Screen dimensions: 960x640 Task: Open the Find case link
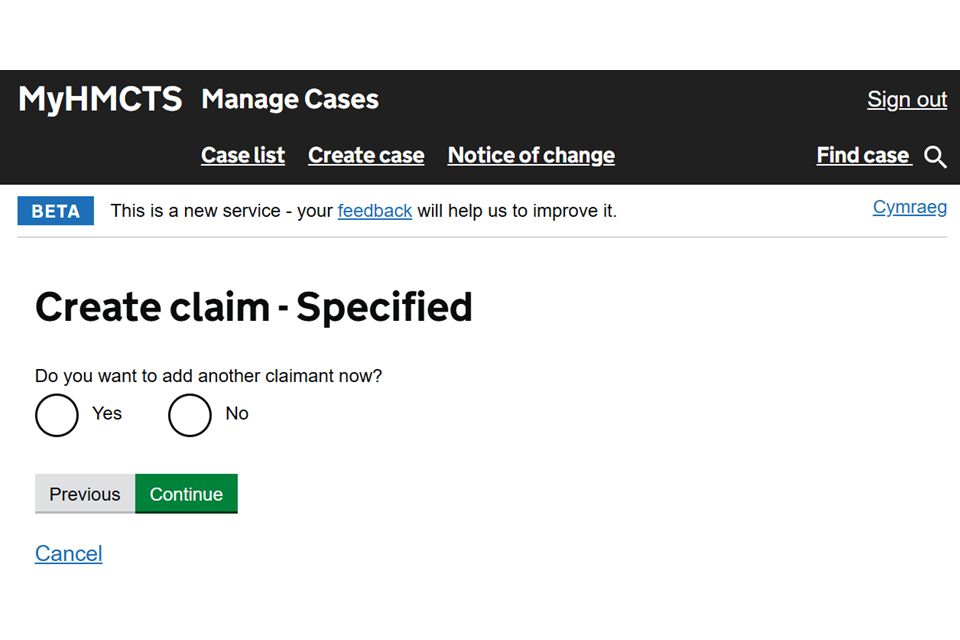coord(863,156)
